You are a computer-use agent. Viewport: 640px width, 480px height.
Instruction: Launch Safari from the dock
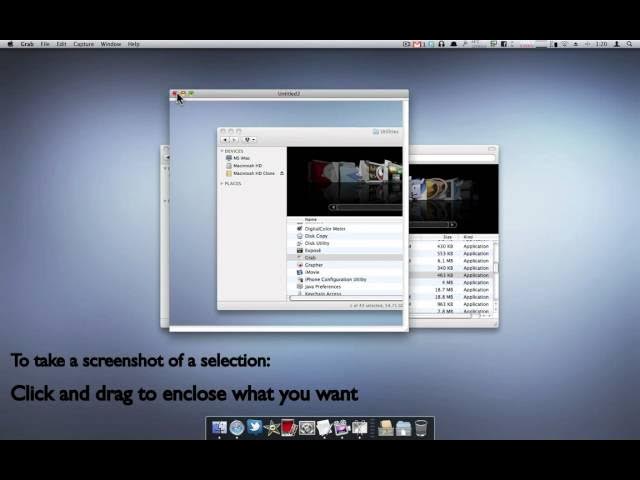[237, 428]
